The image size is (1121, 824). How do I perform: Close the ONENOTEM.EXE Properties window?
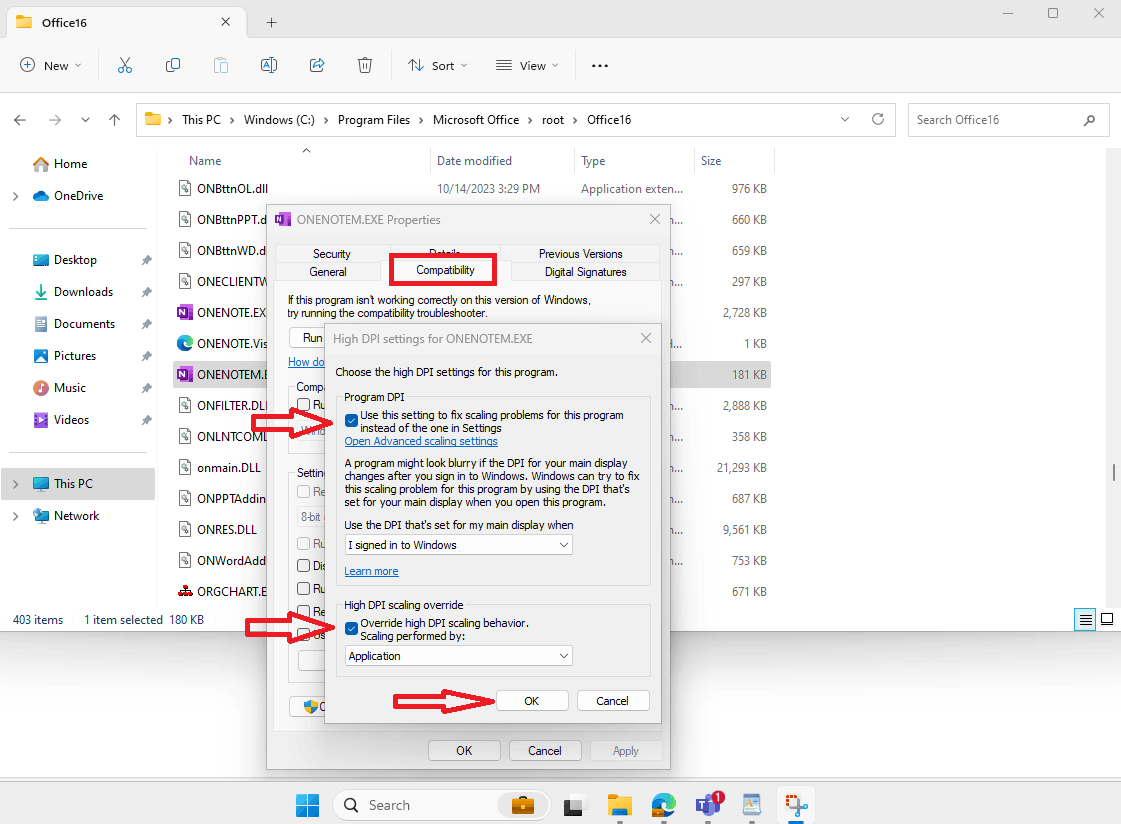click(x=654, y=219)
